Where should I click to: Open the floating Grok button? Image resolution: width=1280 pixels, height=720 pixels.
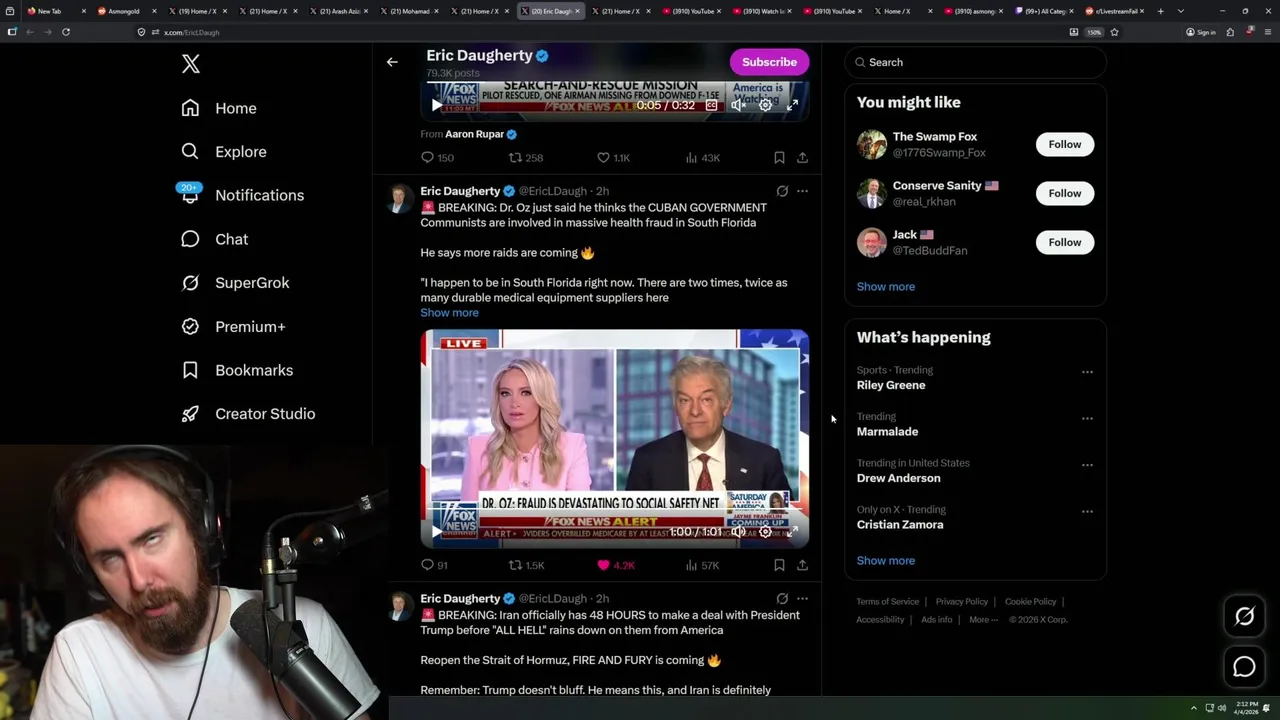pyautogui.click(x=1244, y=617)
